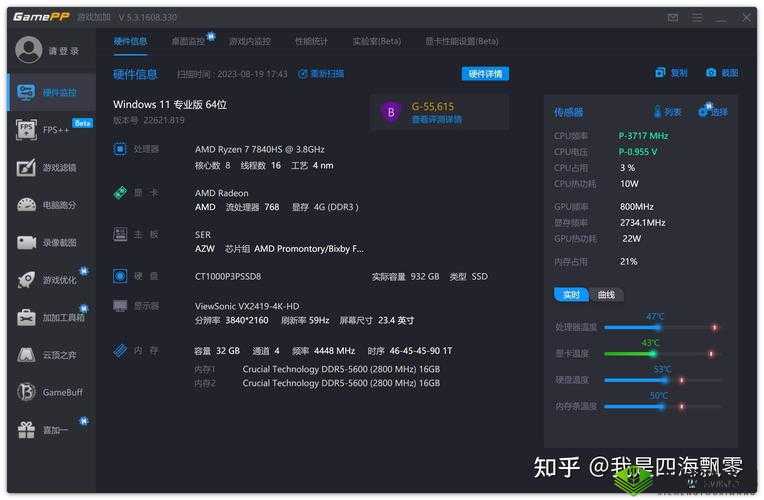Viewport: 764px width, 500px height.
Task: Click the 截图 camera screenshot button
Action: click(x=722, y=73)
